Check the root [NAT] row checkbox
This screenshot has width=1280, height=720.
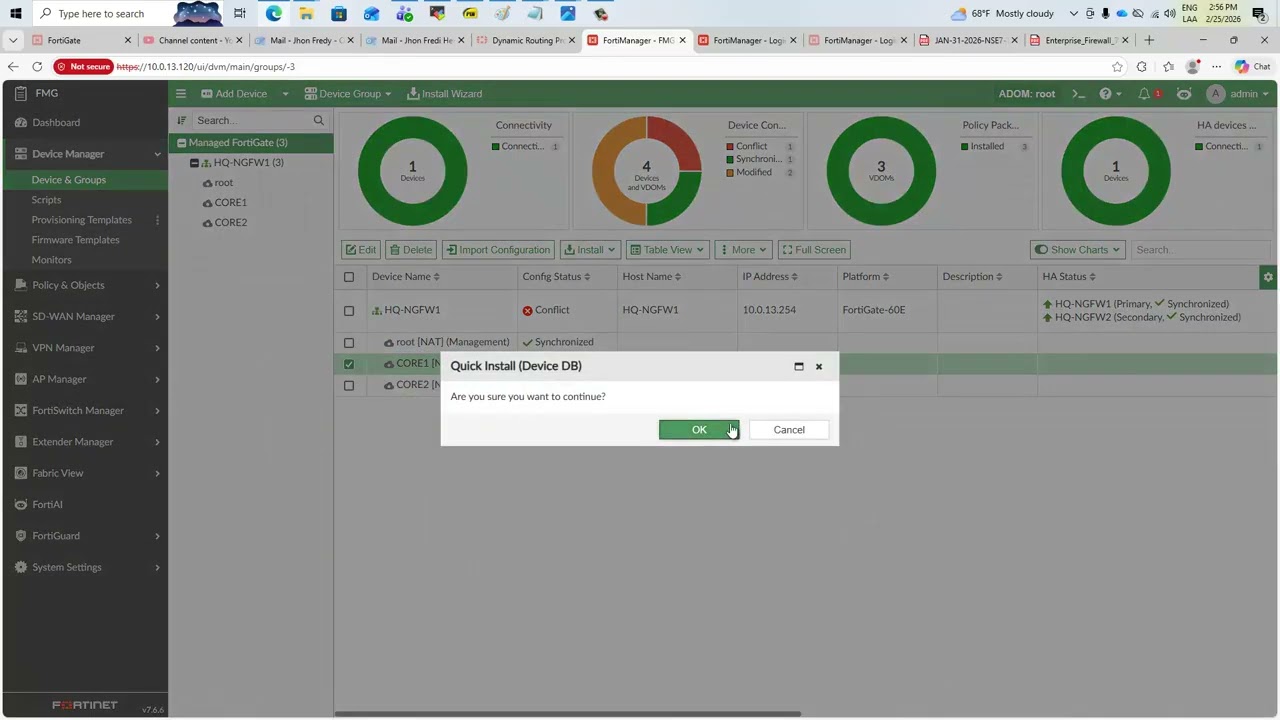349,343
